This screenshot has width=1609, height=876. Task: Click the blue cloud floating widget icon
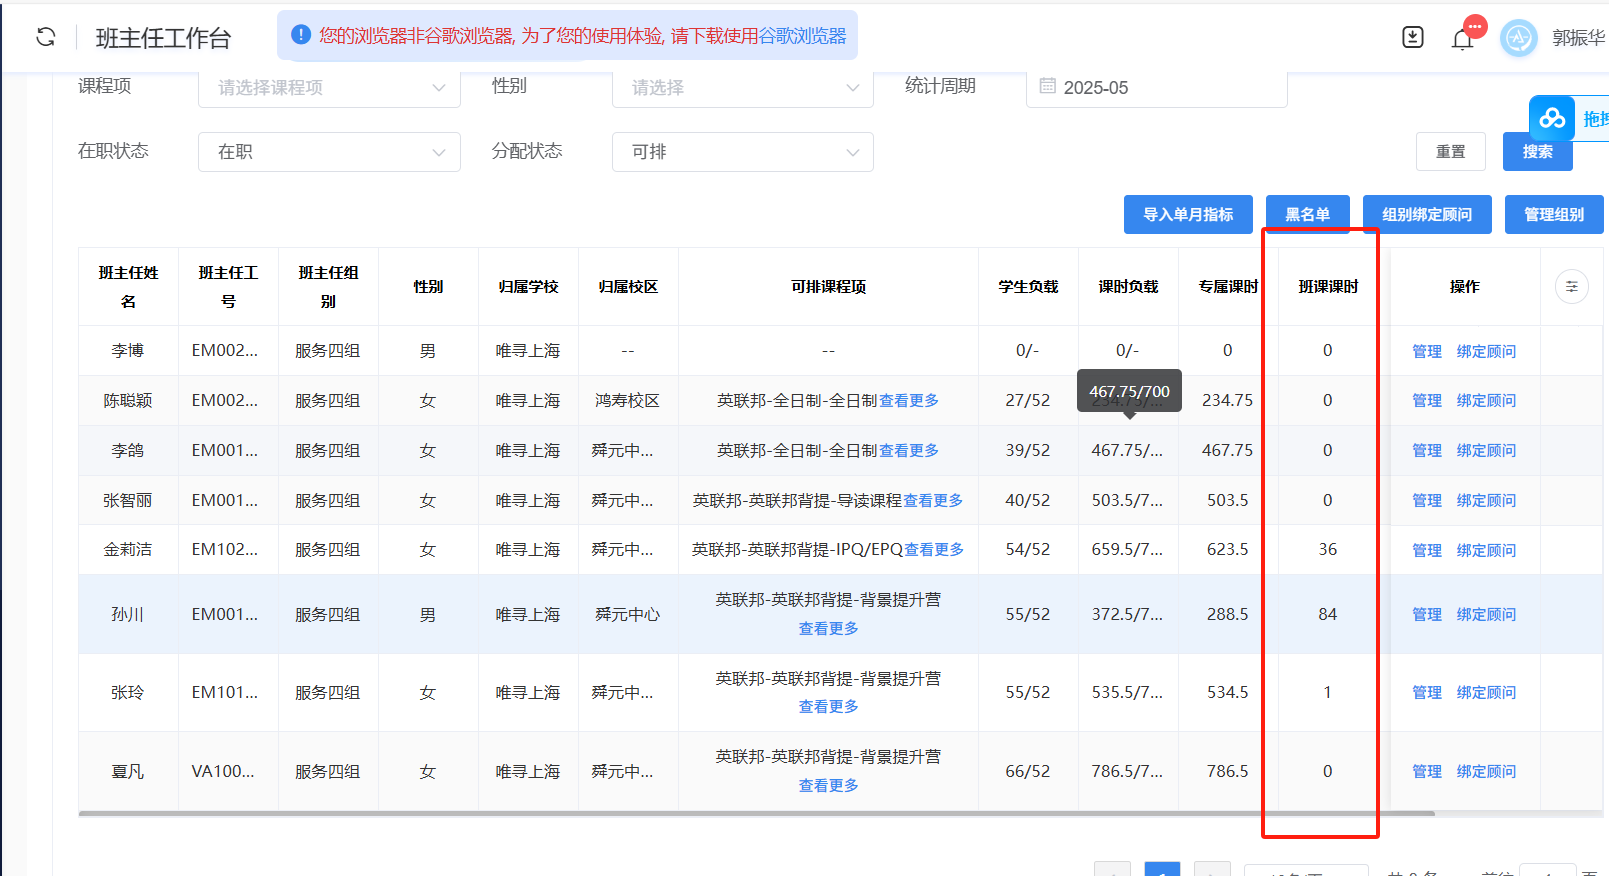(1552, 119)
